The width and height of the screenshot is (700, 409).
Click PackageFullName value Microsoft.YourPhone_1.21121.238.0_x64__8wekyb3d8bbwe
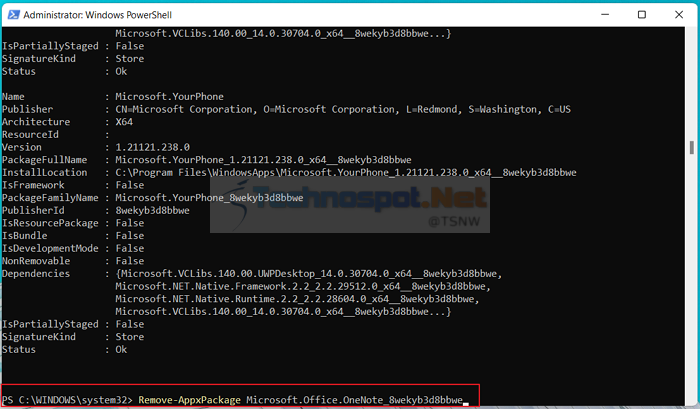(x=263, y=160)
